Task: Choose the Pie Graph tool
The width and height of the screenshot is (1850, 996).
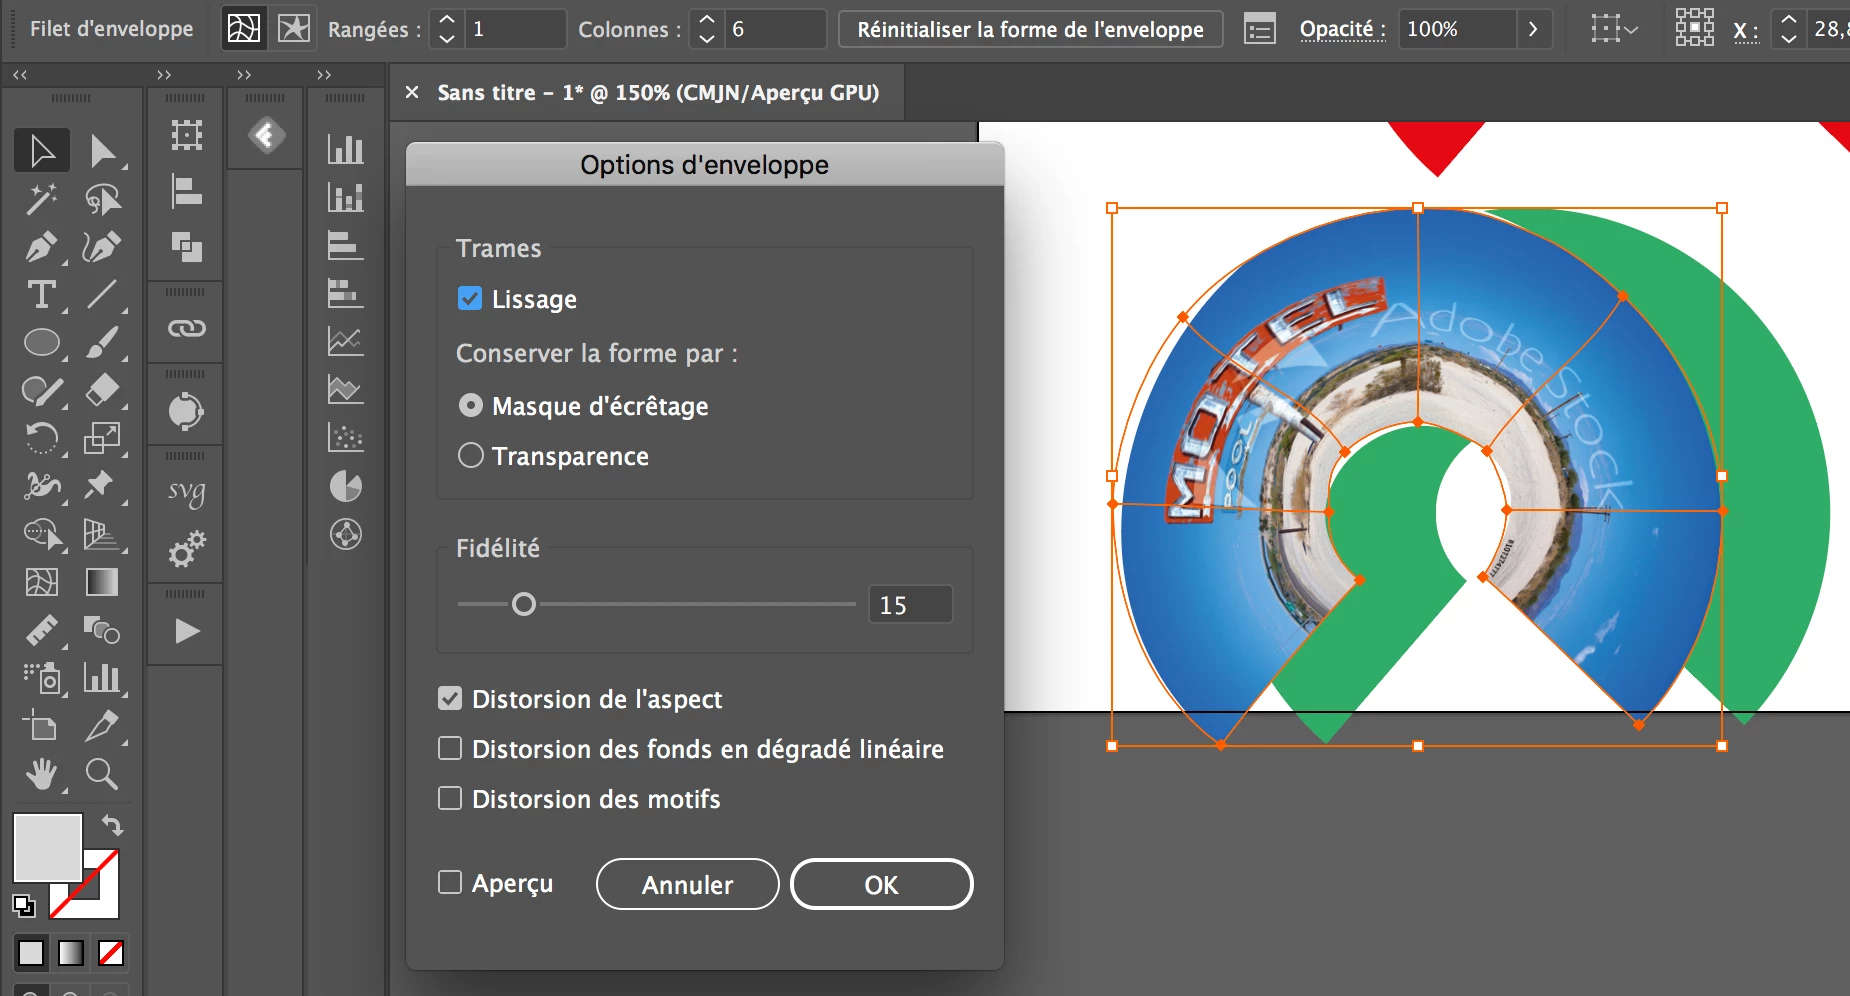Action: coord(346,486)
